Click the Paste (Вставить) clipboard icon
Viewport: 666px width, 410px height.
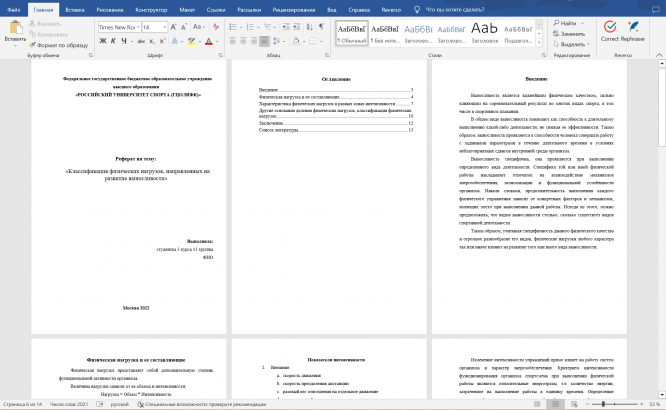coord(16,28)
